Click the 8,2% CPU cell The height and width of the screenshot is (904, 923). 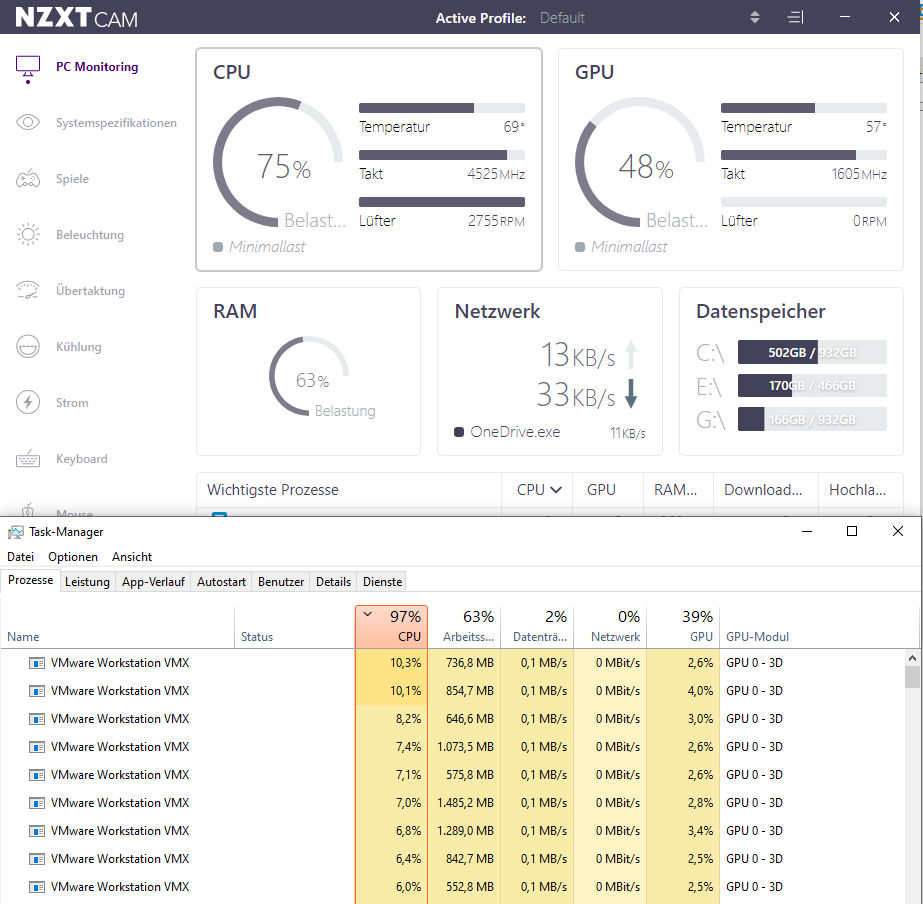391,719
